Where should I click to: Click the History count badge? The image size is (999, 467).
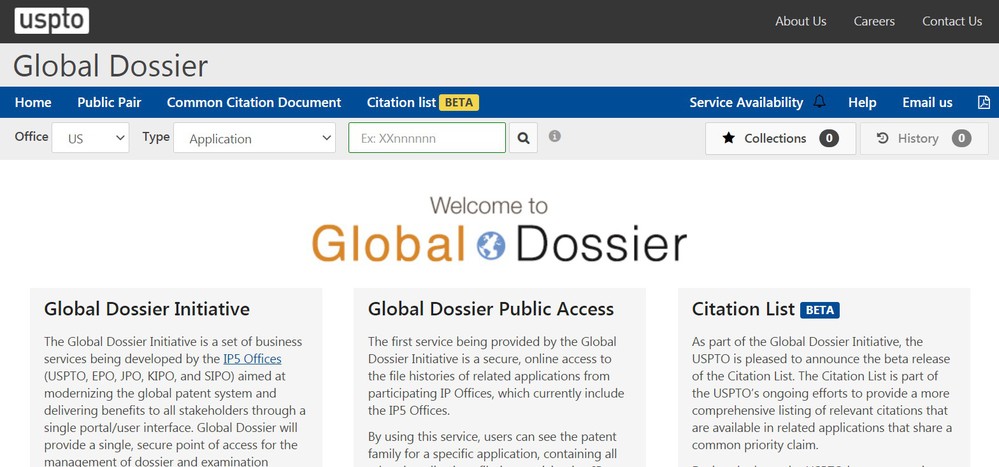[961, 138]
